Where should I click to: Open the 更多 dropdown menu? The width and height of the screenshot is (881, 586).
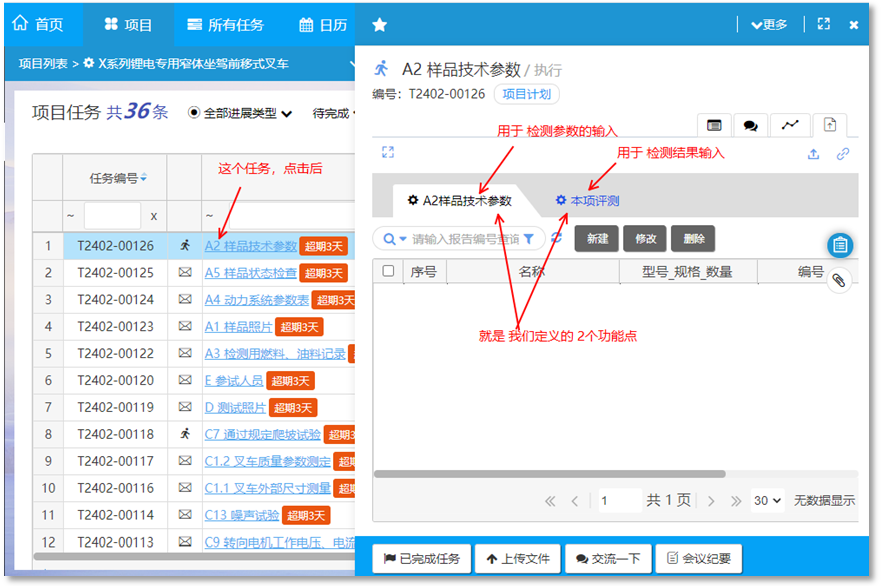pyautogui.click(x=769, y=25)
